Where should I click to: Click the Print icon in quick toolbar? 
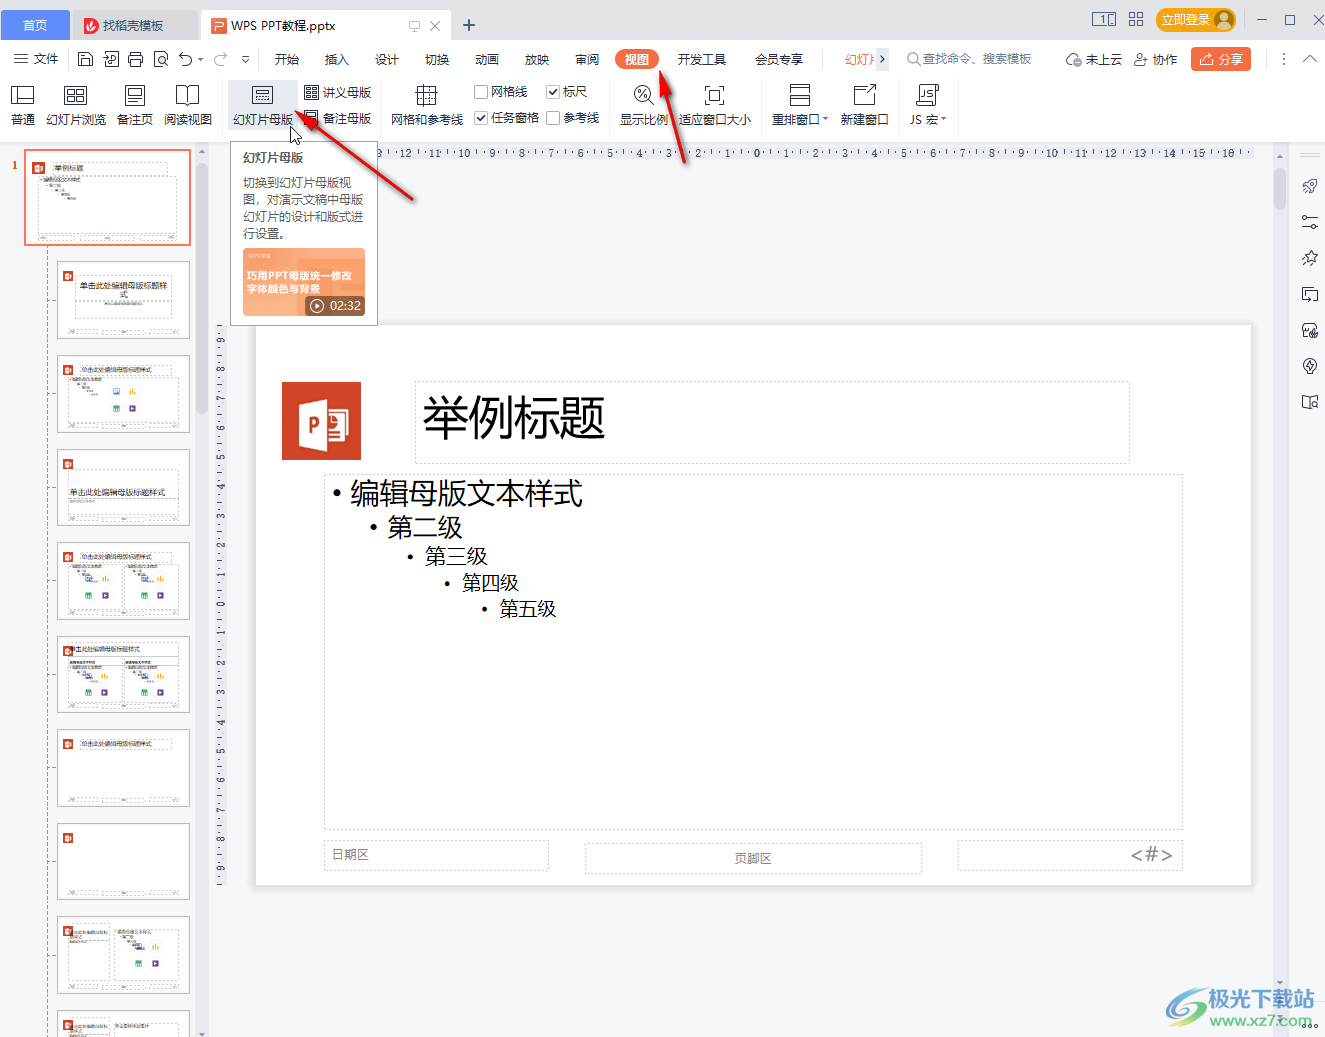[x=136, y=59]
